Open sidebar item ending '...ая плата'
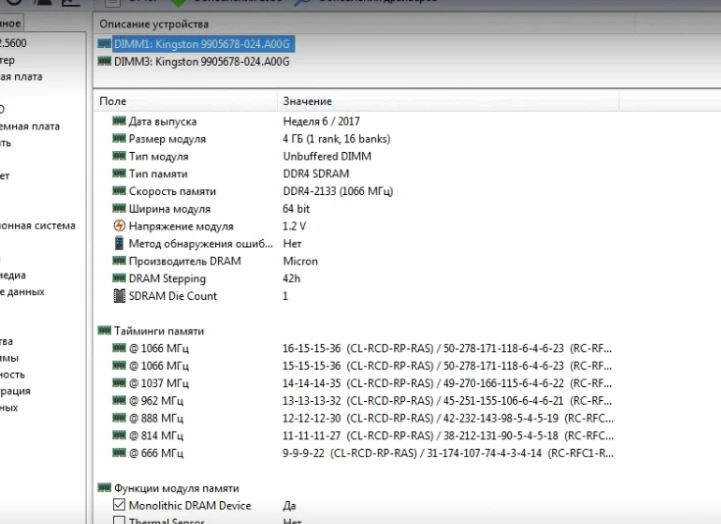The width and height of the screenshot is (721, 524). coord(21,77)
